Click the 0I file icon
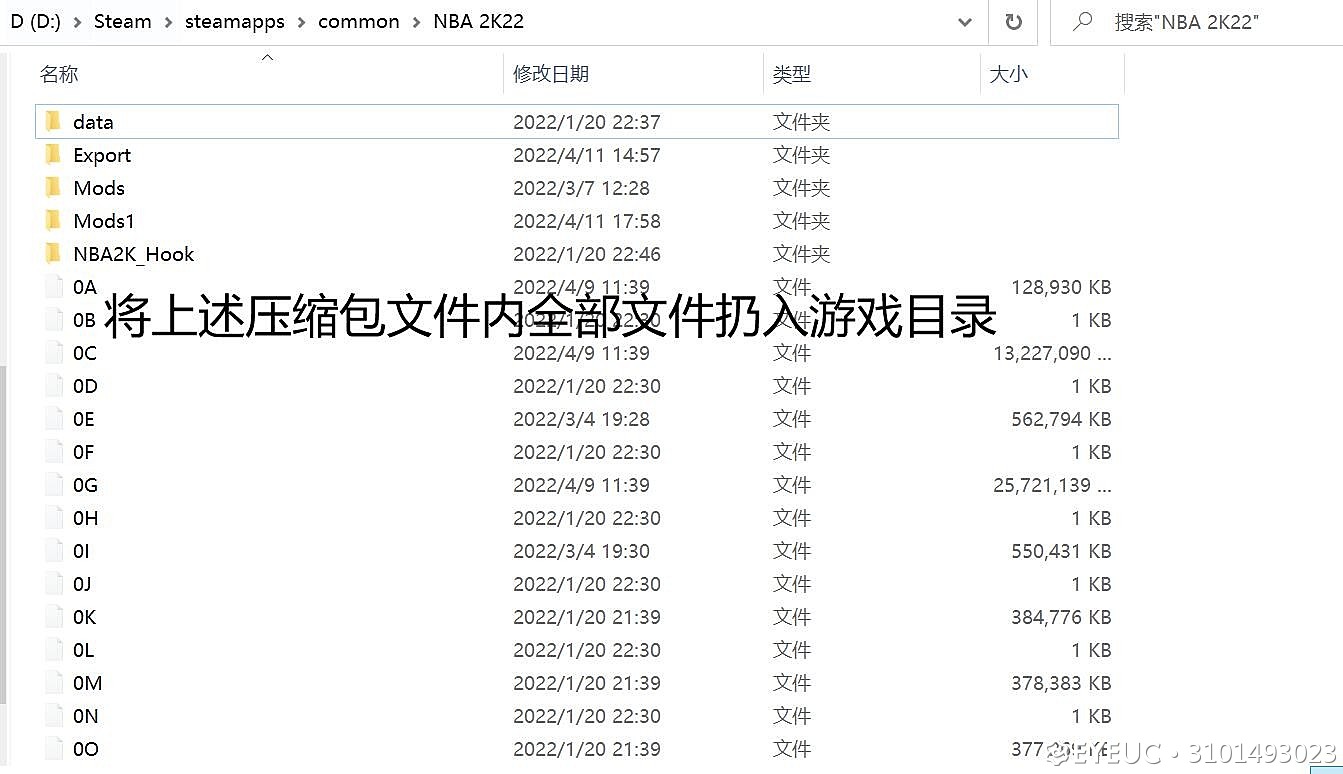Screen dimensions: 1343x774 click(54, 551)
